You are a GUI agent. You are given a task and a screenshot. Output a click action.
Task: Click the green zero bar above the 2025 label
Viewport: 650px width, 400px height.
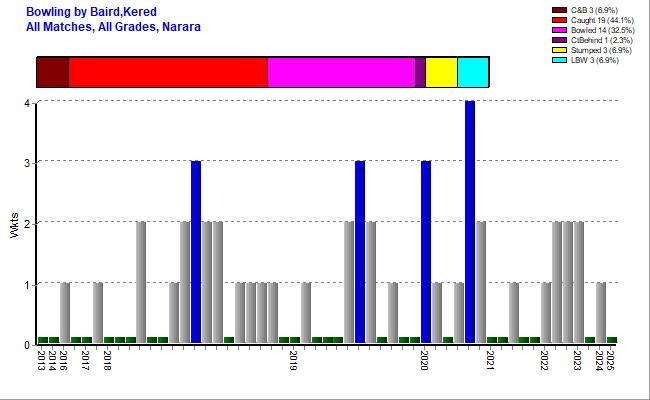tap(612, 340)
